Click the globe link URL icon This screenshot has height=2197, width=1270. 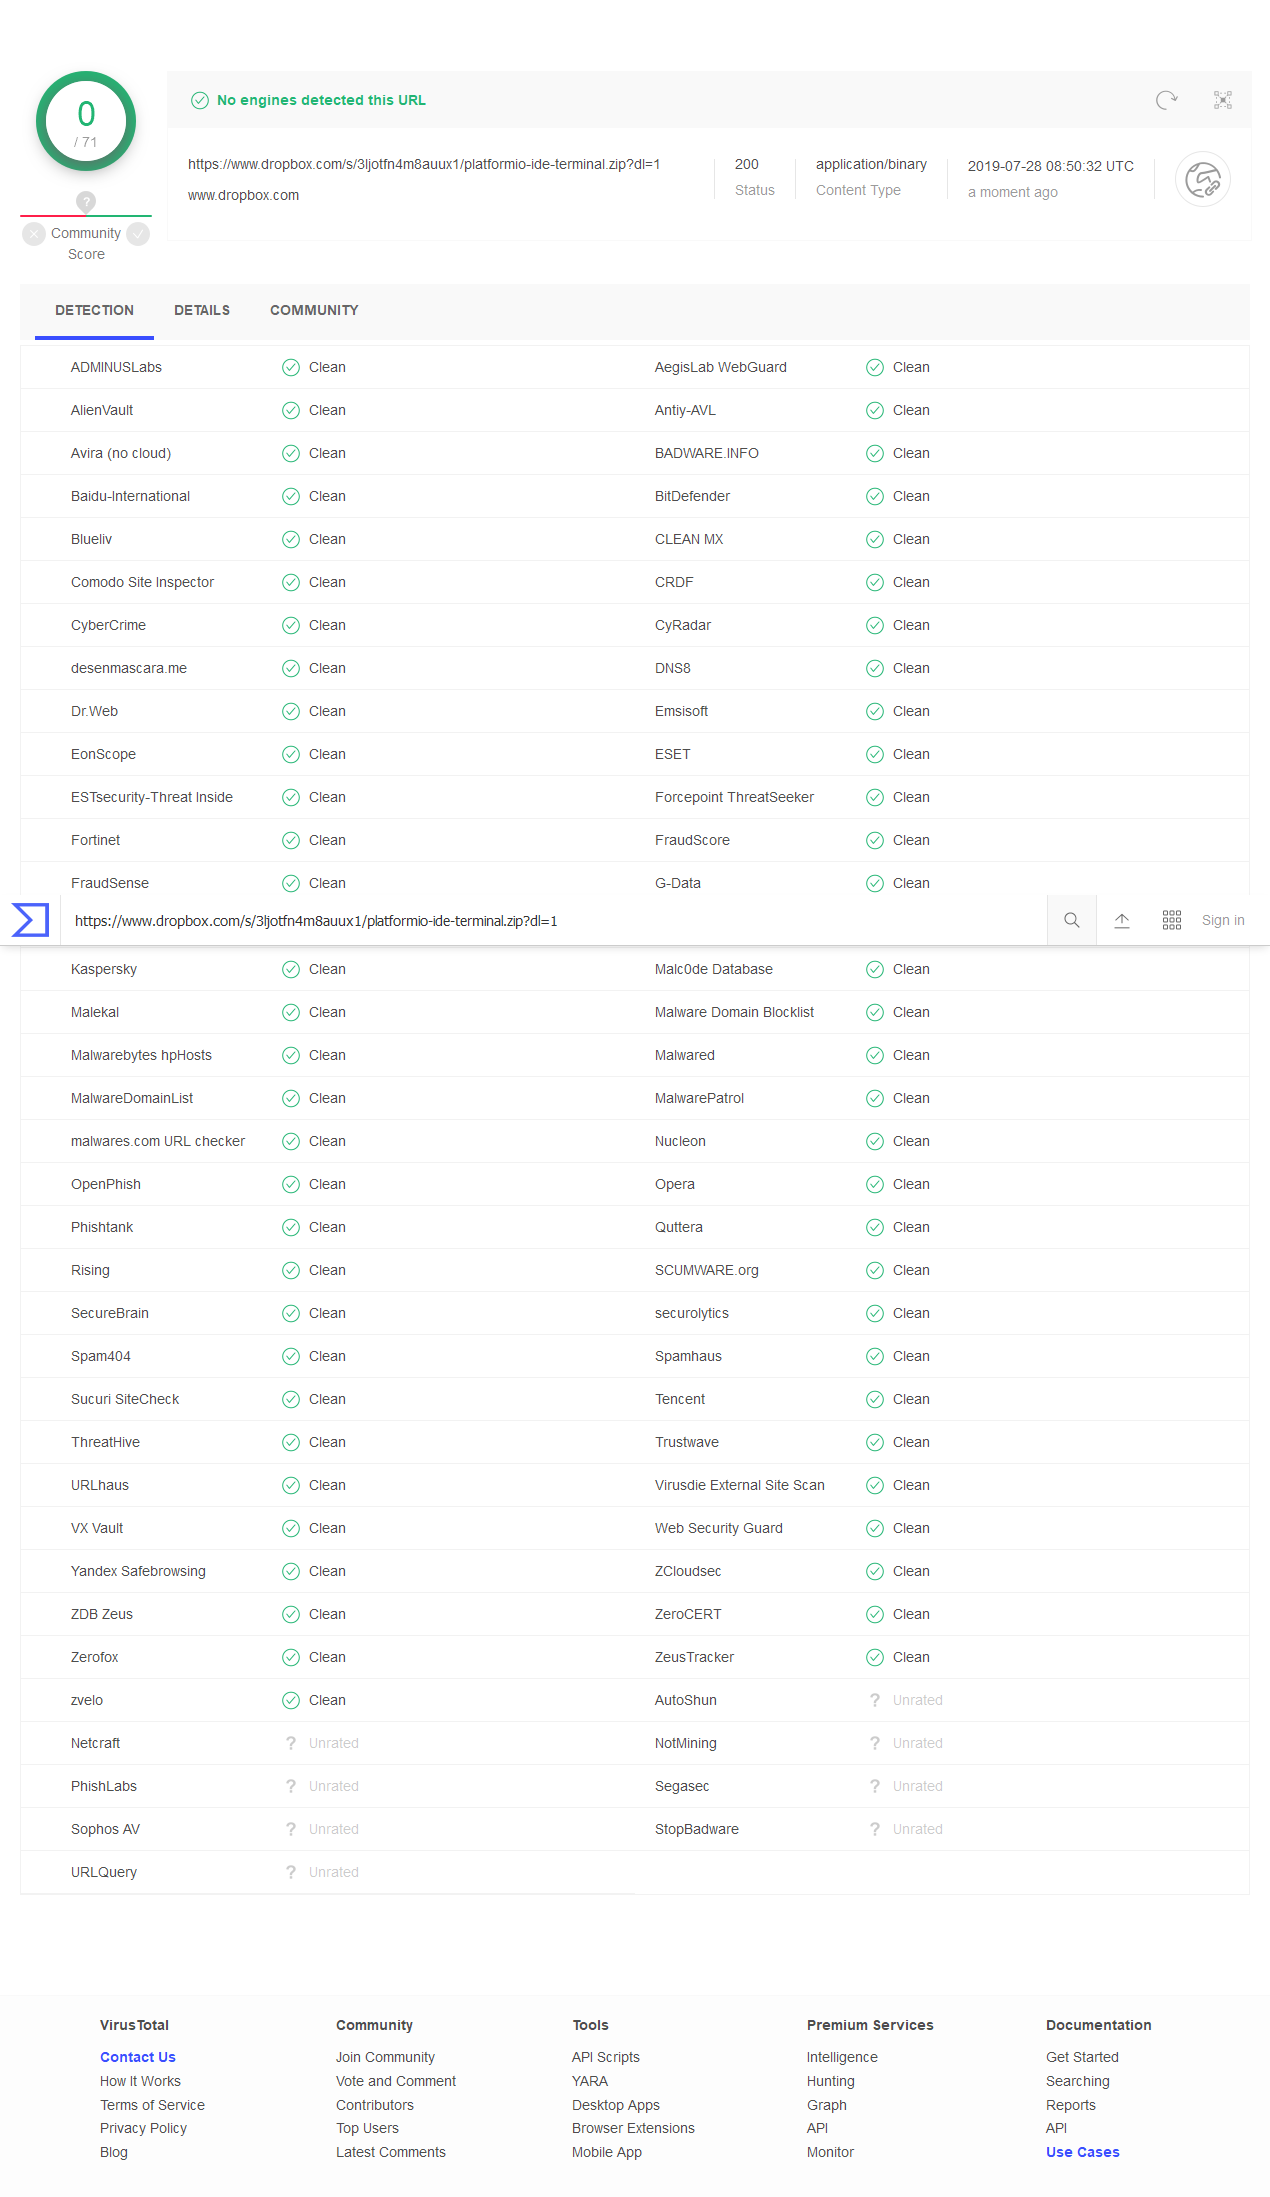pos(1202,180)
